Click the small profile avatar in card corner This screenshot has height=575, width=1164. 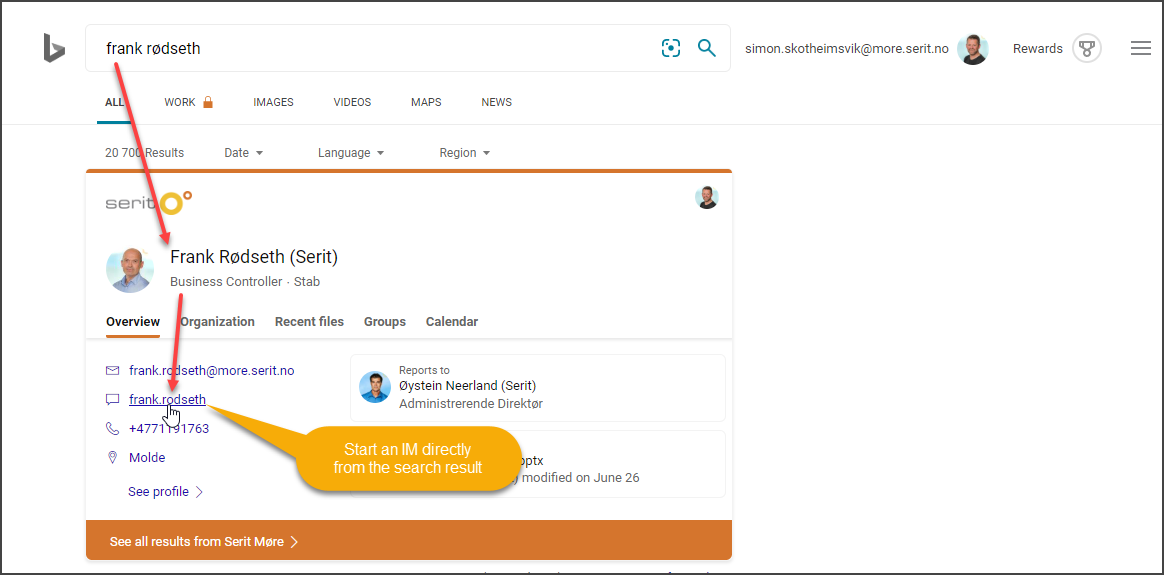(x=707, y=197)
